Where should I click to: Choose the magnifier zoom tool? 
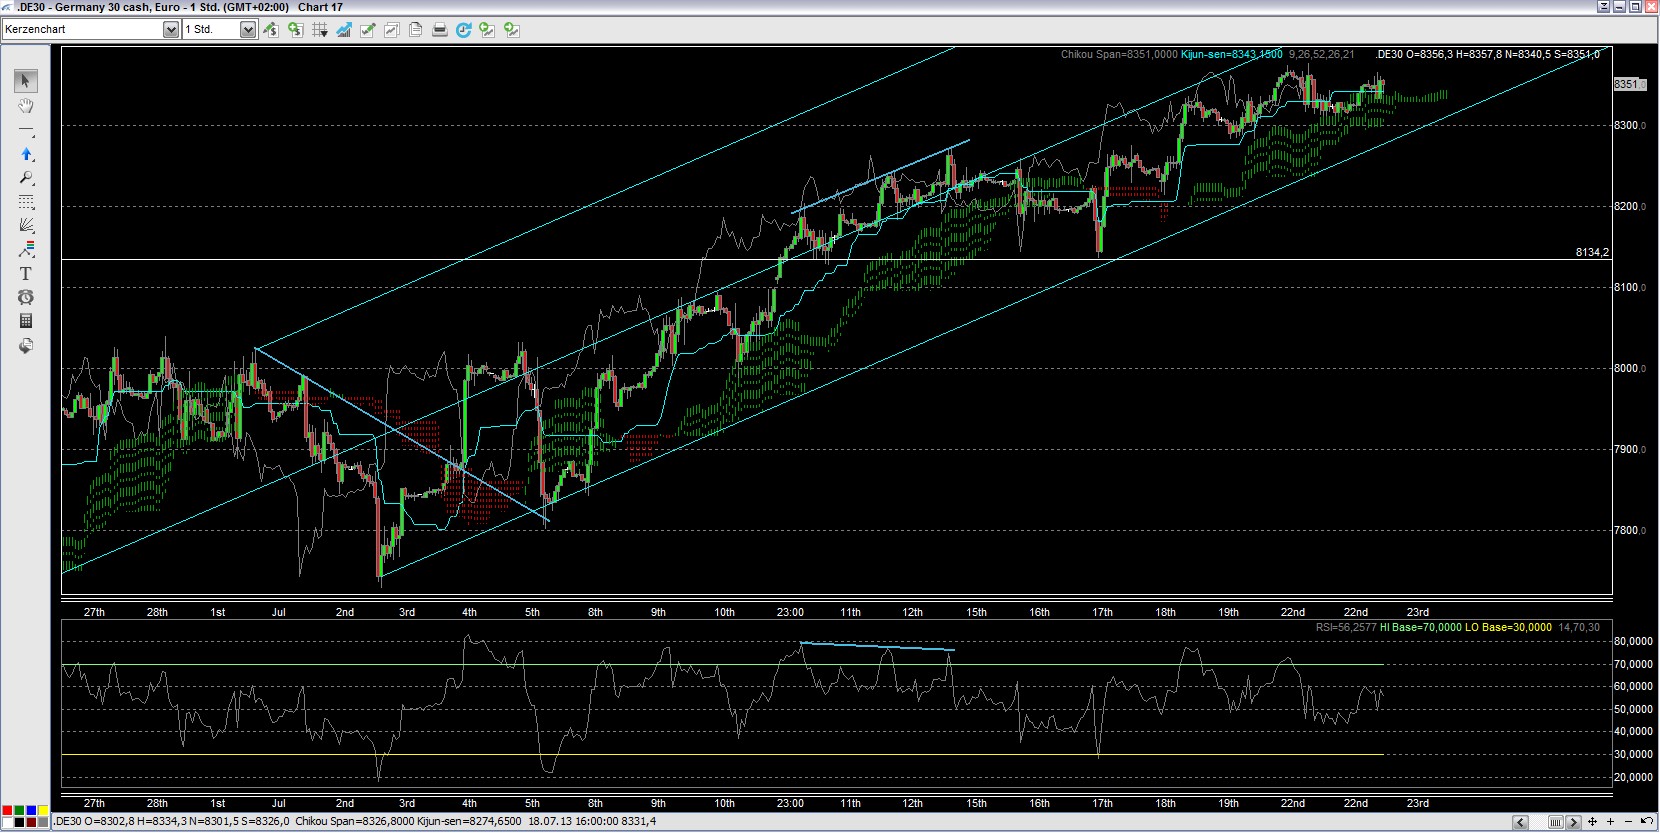[26, 178]
